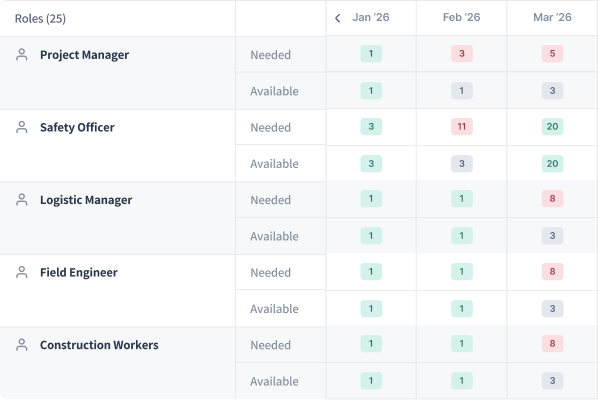Viewport: 598px width, 400px height.
Task: Open the Safety Officer role row
Action: [x=117, y=145]
